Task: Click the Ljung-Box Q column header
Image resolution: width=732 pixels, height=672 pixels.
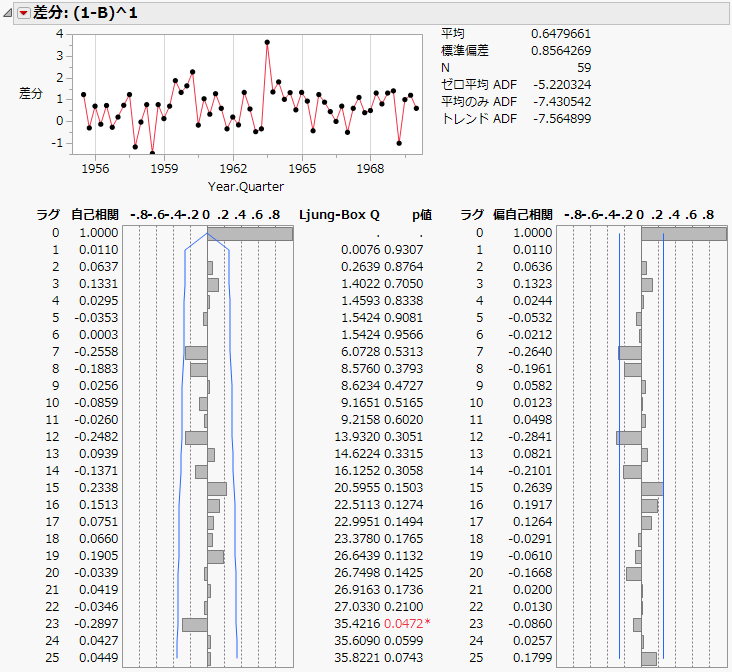Action: pos(339,214)
